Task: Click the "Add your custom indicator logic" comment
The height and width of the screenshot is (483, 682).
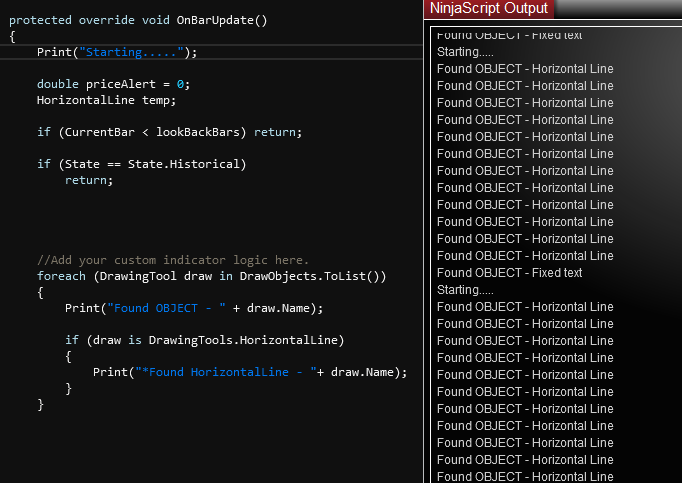Action: click(173, 260)
